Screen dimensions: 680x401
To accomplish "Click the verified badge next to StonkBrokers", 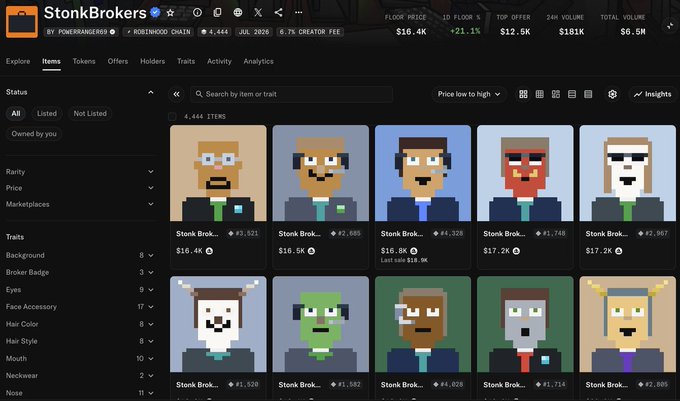I will point(155,13).
